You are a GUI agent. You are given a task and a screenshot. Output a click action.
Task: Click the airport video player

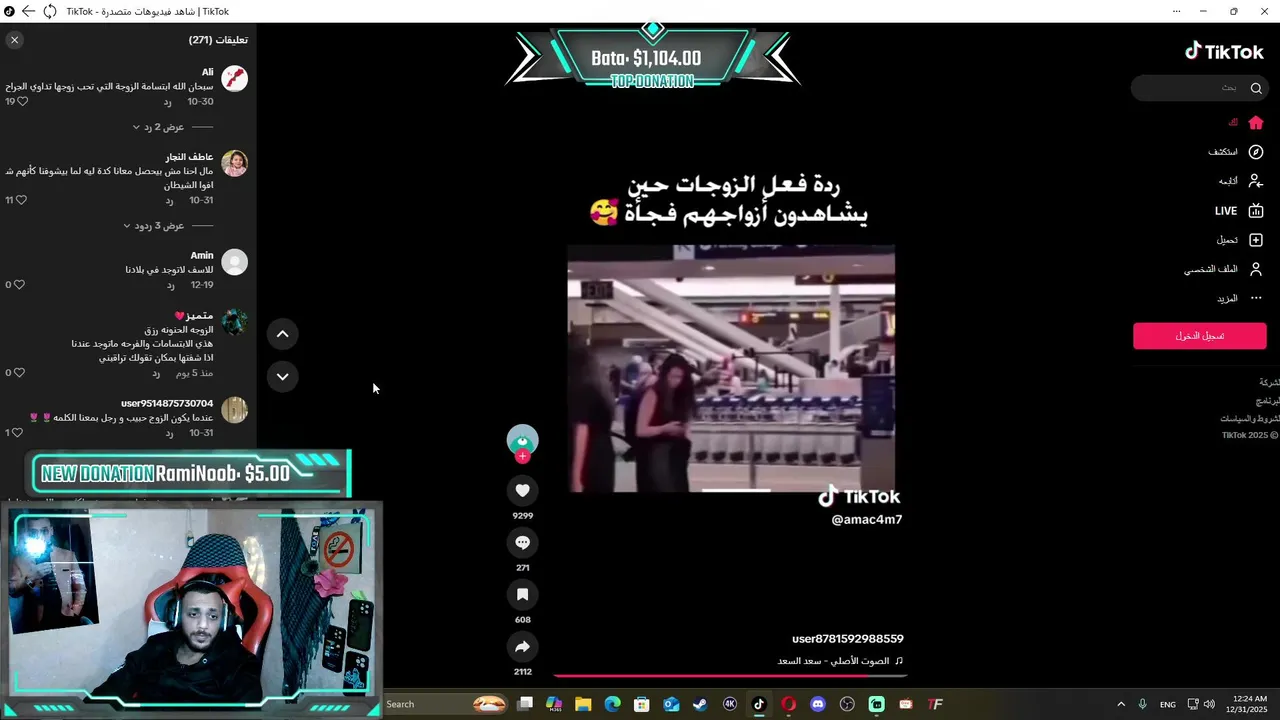point(731,368)
